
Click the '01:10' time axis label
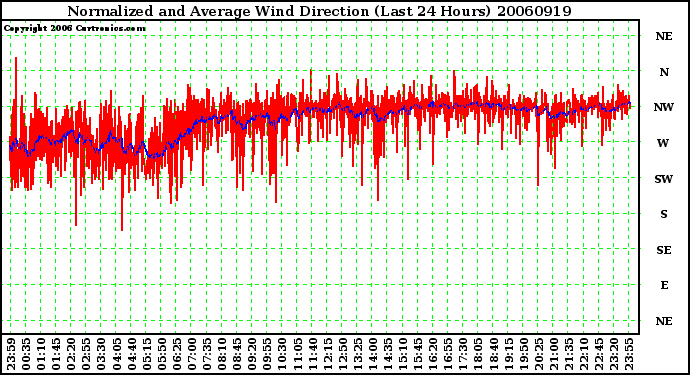pyautogui.click(x=41, y=354)
